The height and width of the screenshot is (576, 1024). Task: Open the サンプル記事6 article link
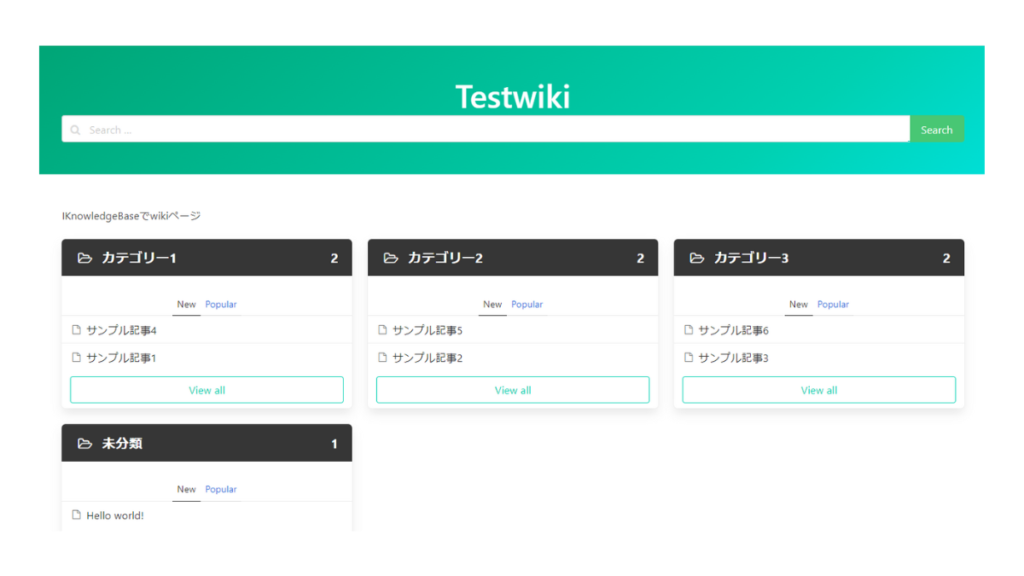pyautogui.click(x=733, y=330)
